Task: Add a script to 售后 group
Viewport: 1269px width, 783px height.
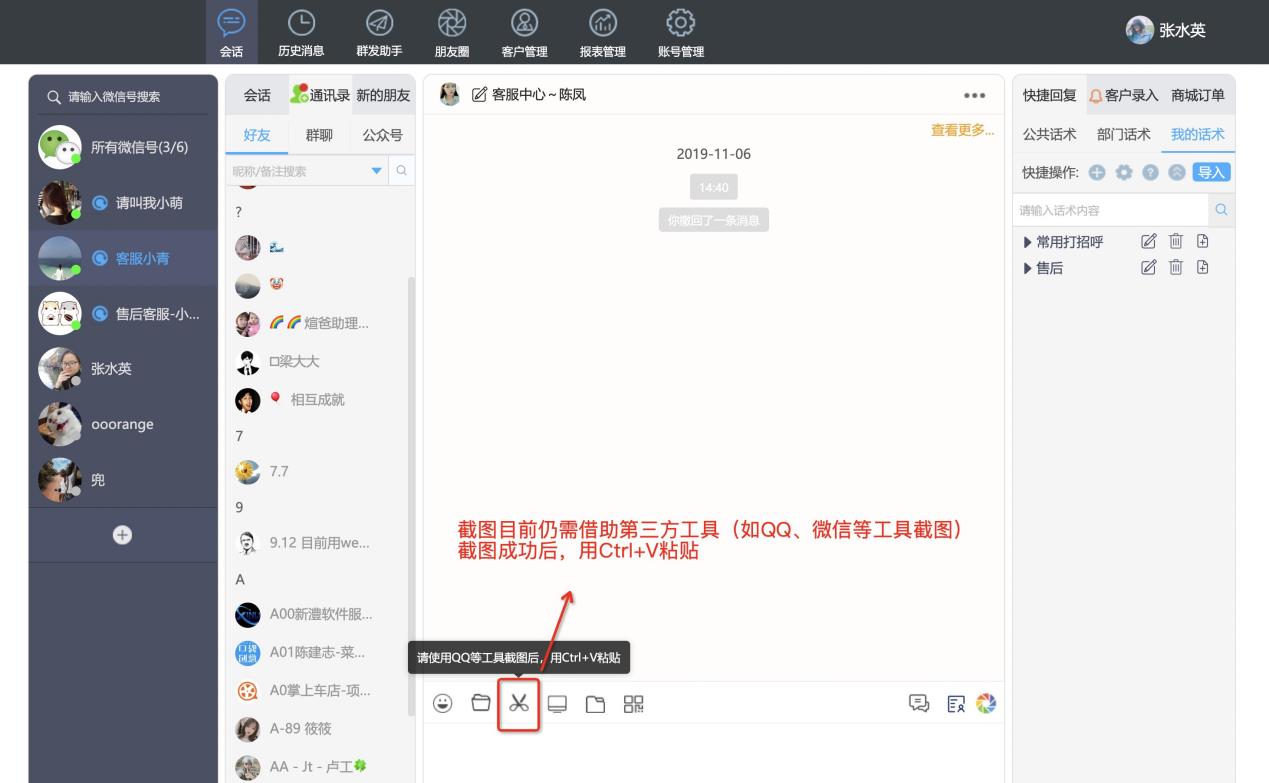Action: click(1203, 267)
